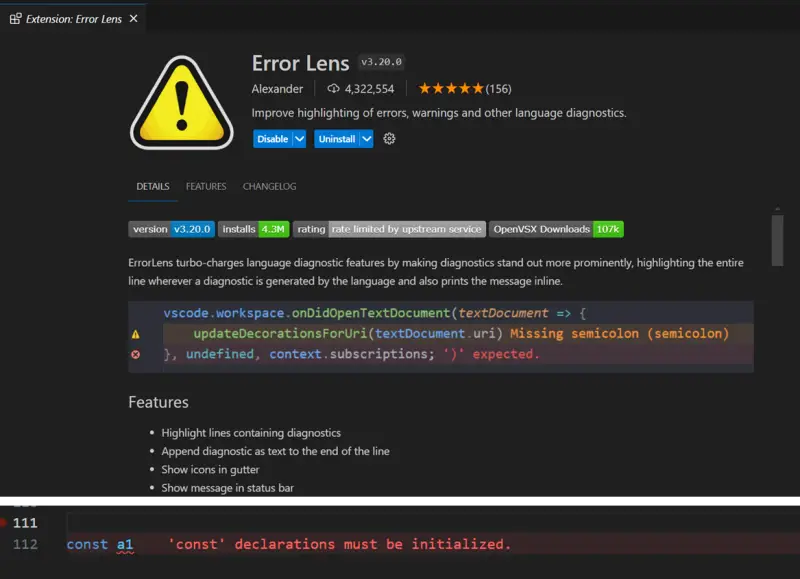Click the OpenVSX Downloads 107k badge
This screenshot has width=800, height=579.
[558, 229]
